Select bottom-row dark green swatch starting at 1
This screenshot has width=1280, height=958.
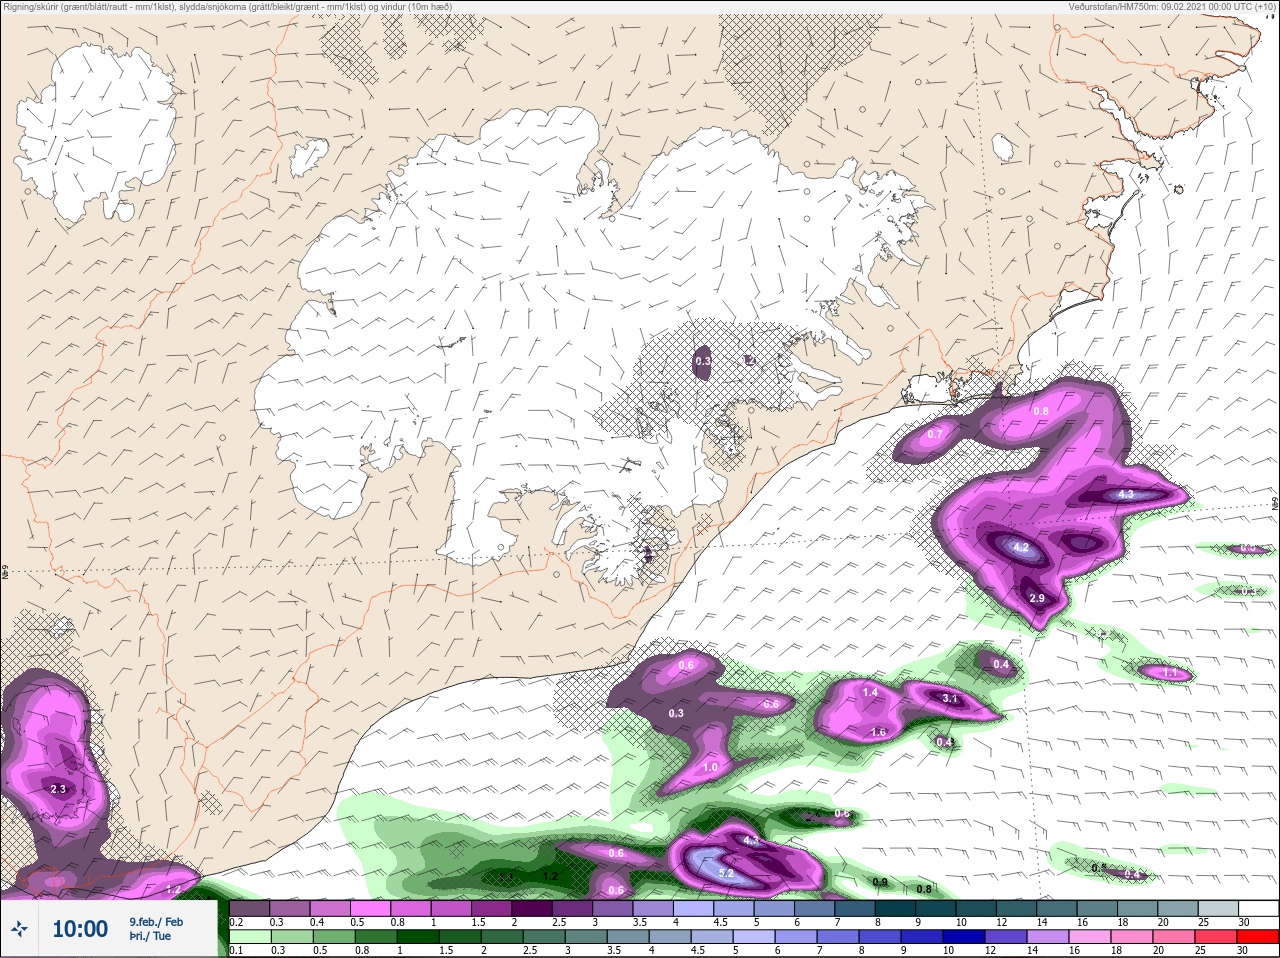(417, 937)
